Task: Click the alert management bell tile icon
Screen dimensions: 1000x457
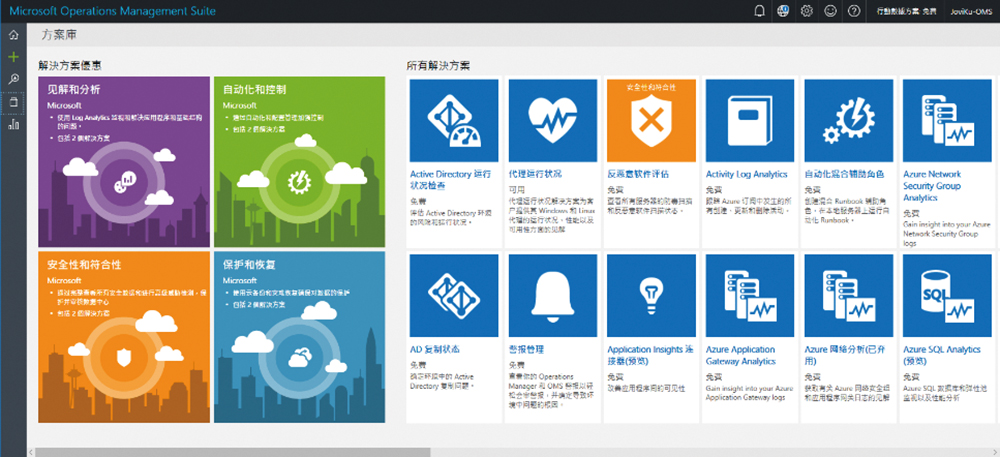Action: pyautogui.click(x=553, y=295)
